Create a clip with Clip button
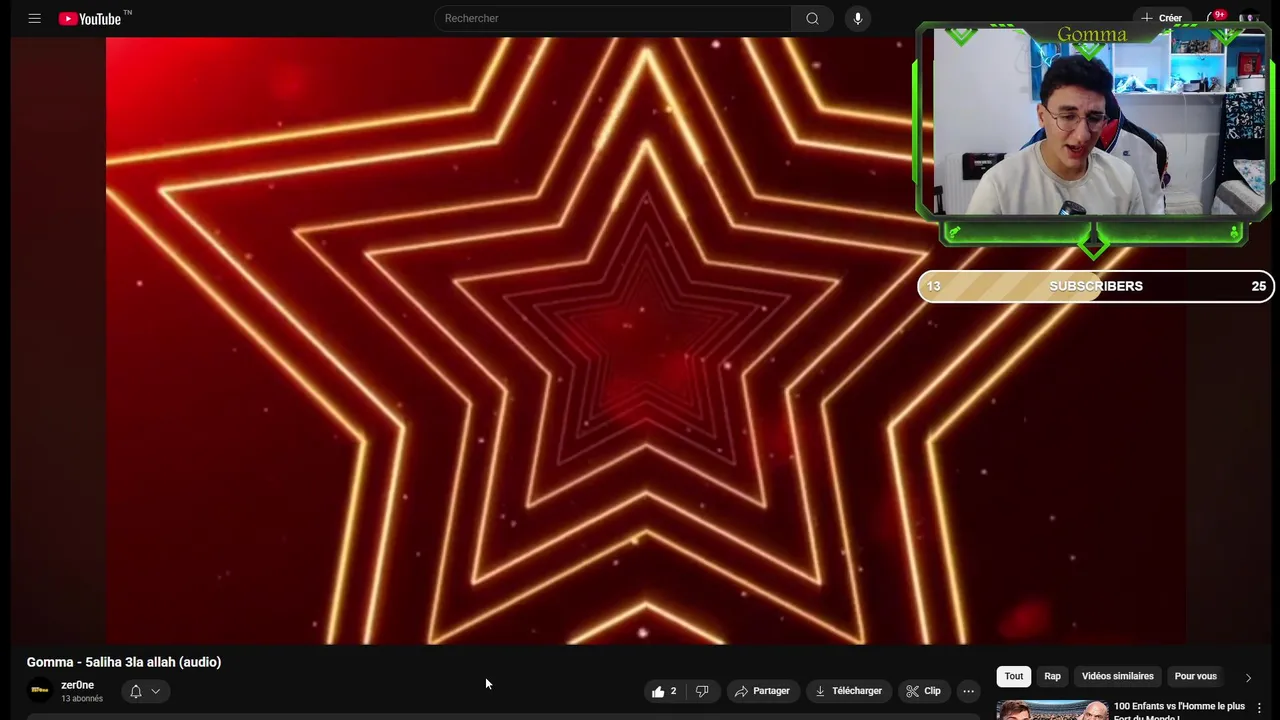 [923, 691]
